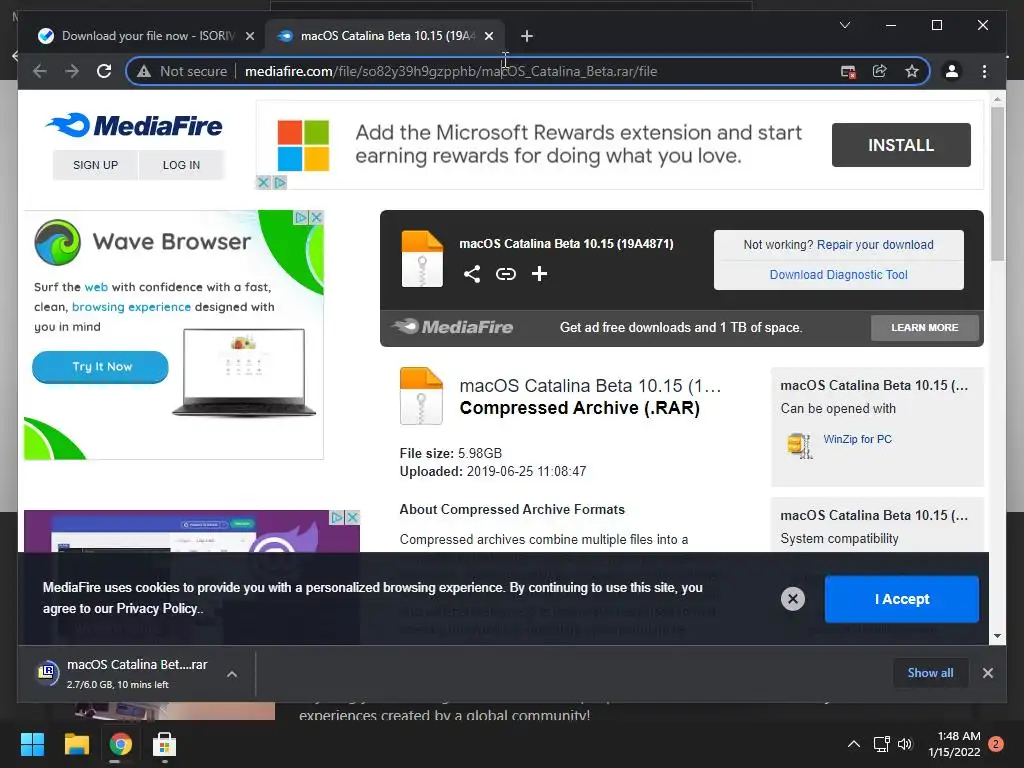Open Download Diagnostic Tool link

[839, 275]
